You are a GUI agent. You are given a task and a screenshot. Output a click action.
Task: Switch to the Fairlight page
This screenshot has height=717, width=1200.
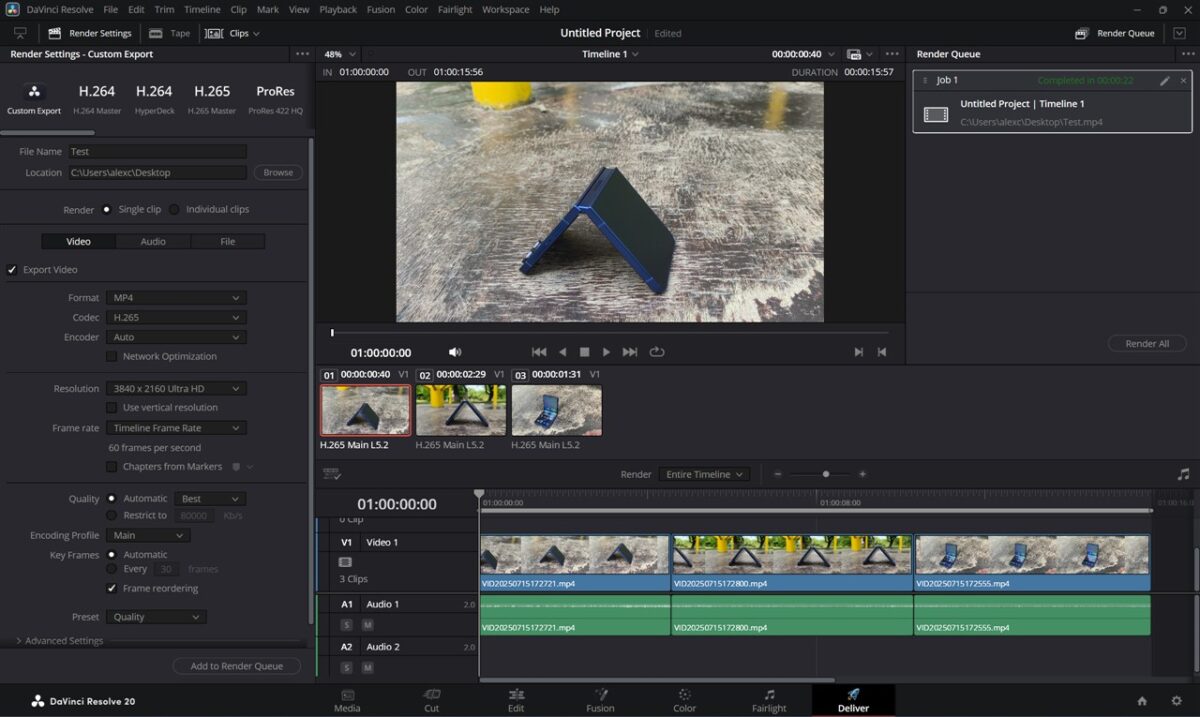click(769, 700)
